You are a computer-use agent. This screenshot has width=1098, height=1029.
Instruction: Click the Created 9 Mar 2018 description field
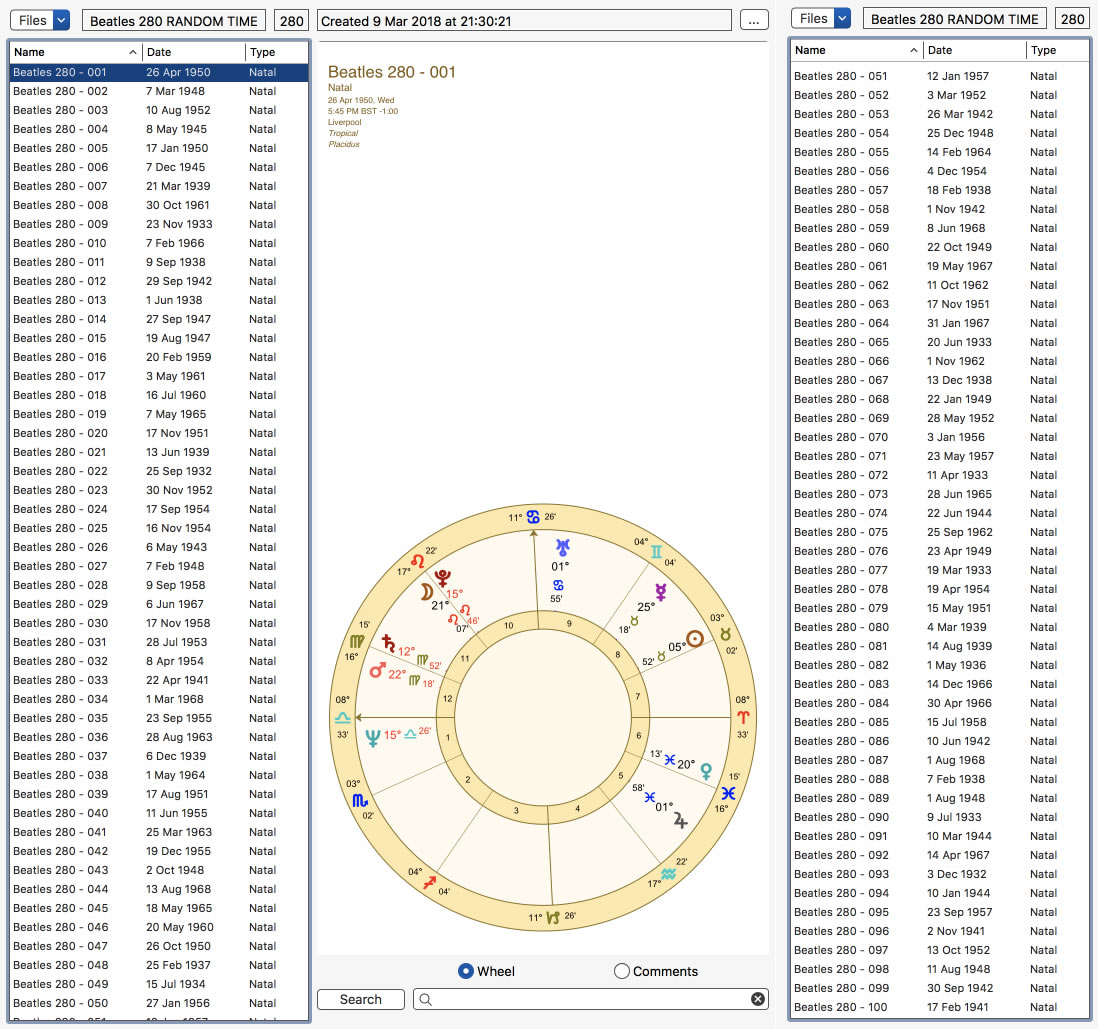coord(524,21)
